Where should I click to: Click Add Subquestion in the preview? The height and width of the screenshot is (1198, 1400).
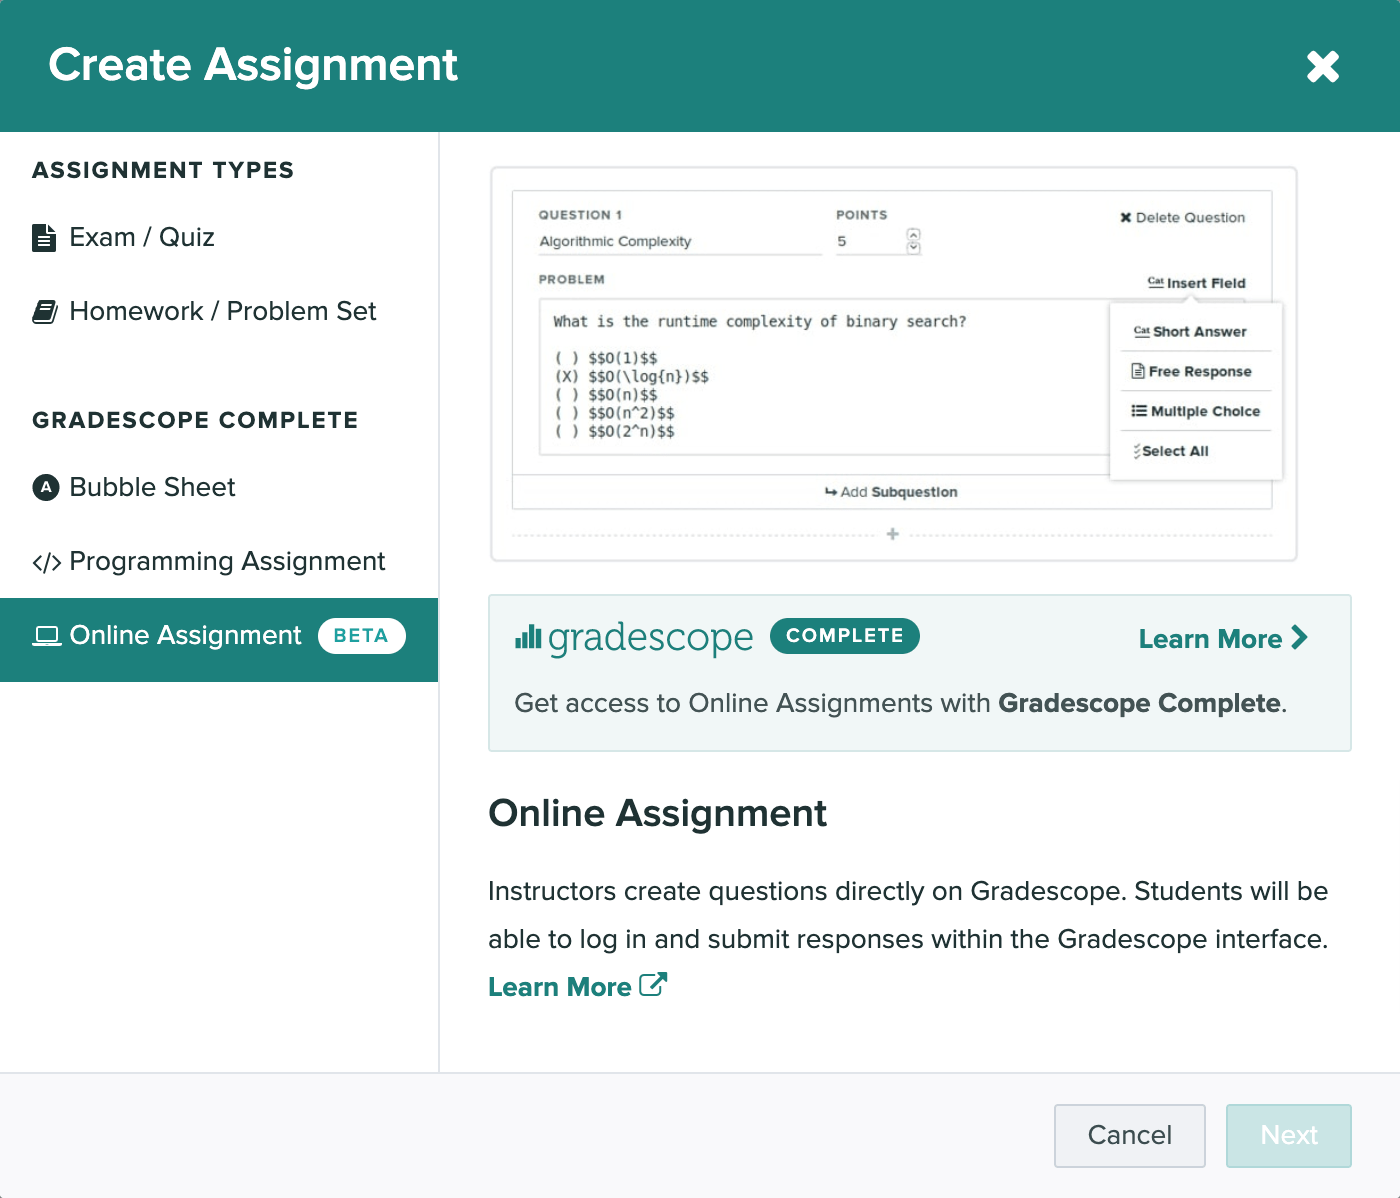[891, 492]
